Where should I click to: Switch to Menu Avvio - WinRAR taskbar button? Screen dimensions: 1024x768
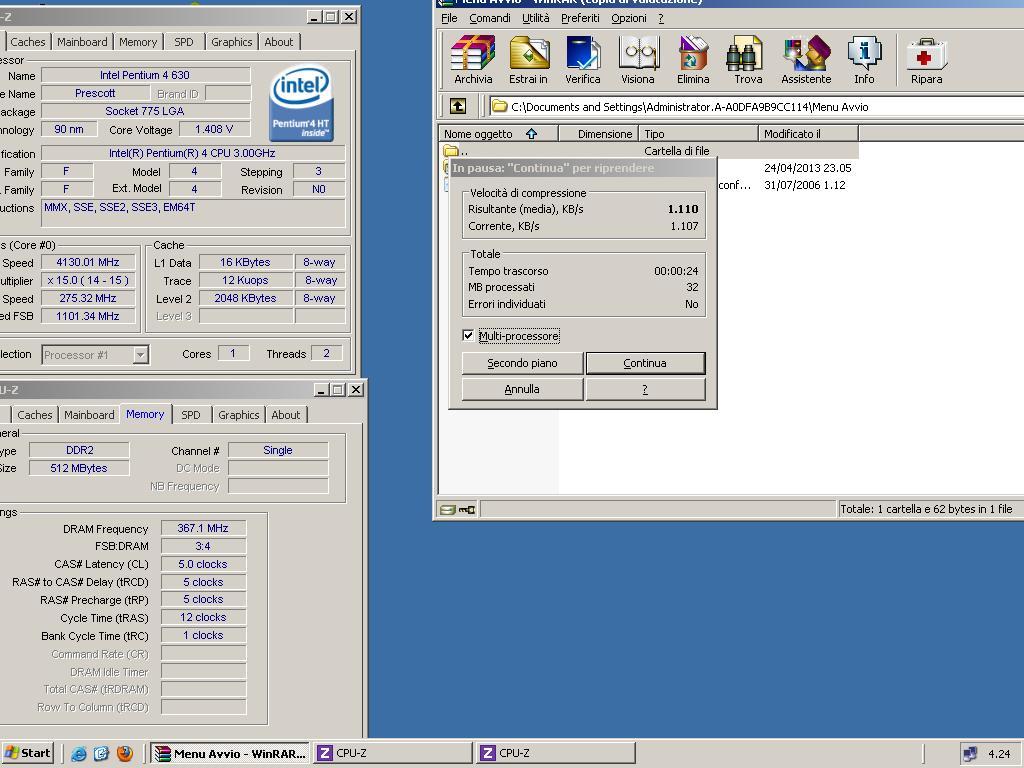[230, 753]
